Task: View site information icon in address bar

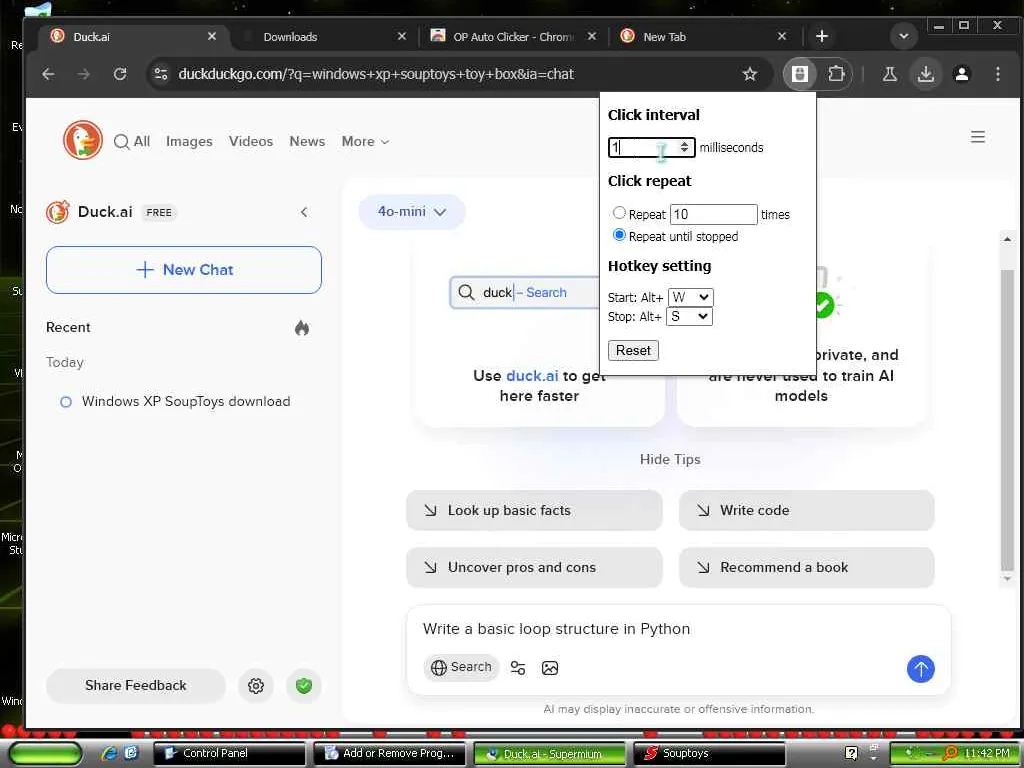Action: click(x=161, y=74)
